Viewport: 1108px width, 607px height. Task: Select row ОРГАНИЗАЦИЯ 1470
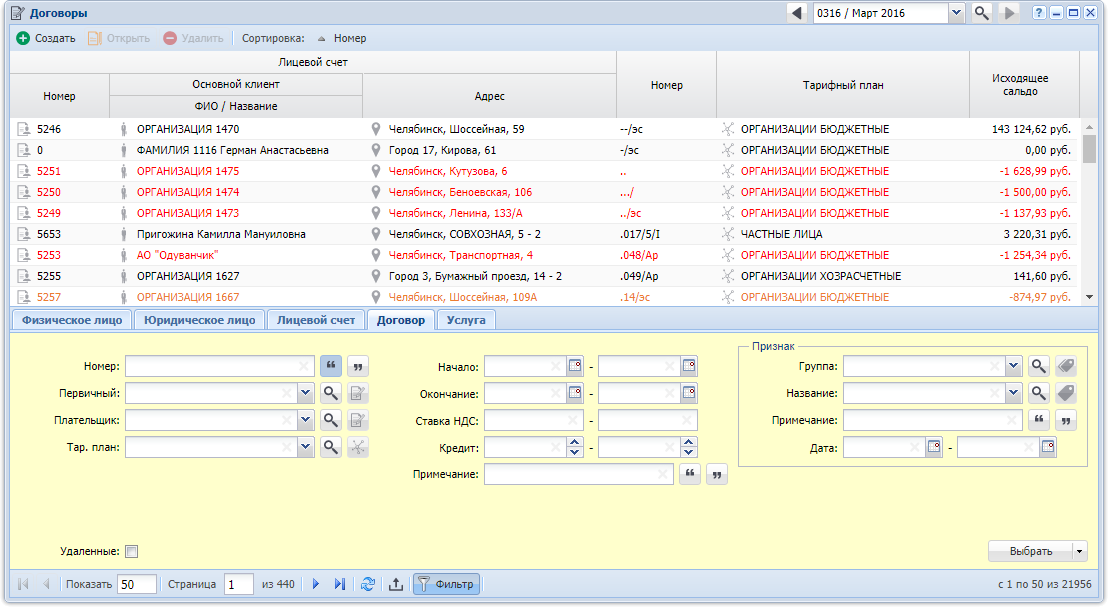(544, 129)
